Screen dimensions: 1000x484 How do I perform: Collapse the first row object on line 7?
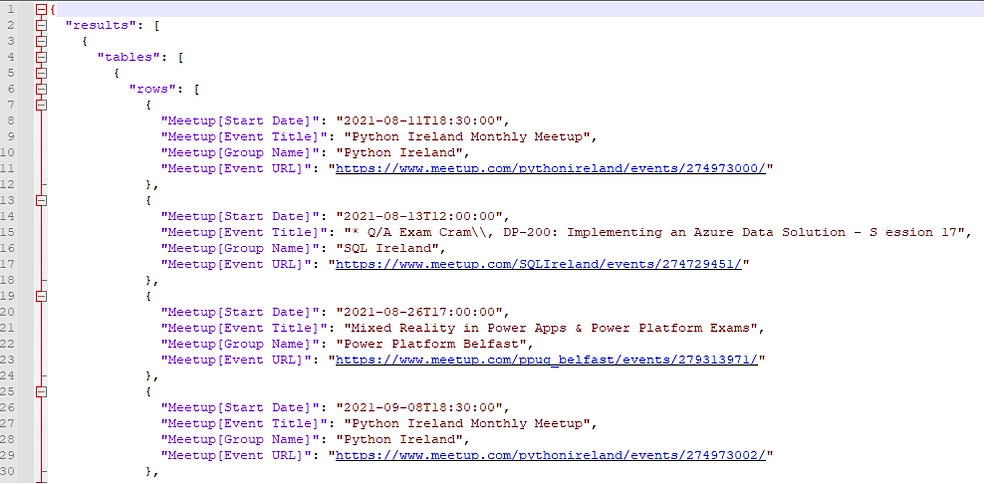41,105
